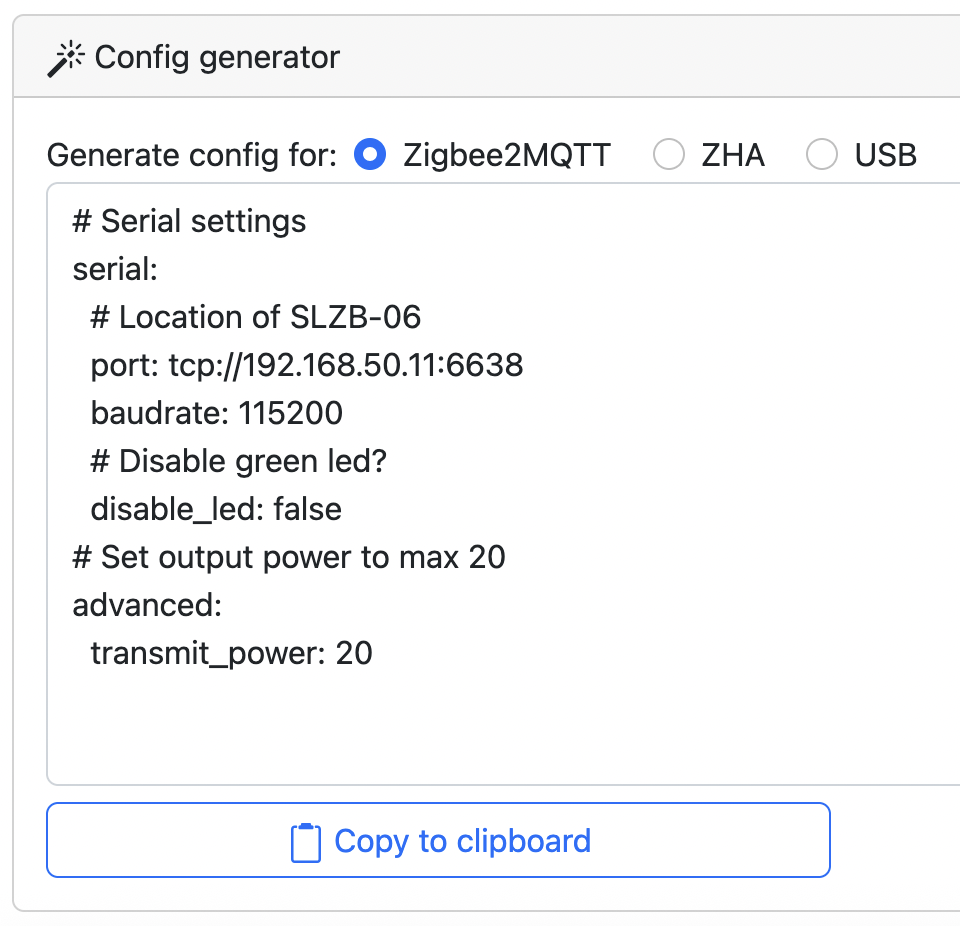Click the disable_led: false line

click(216, 509)
